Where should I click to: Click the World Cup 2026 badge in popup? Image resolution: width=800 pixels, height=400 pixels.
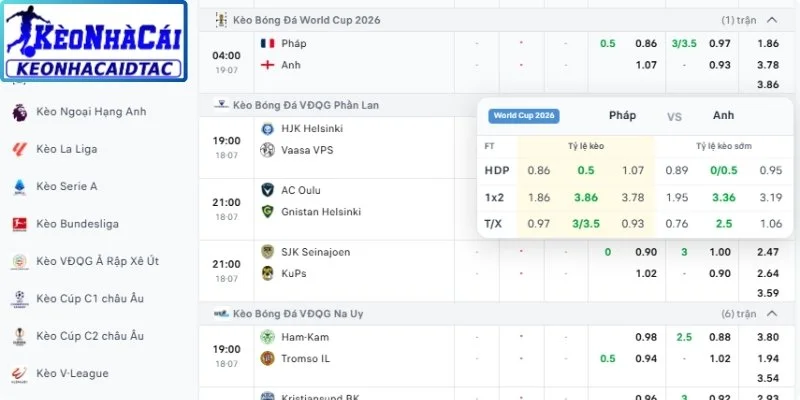(523, 116)
